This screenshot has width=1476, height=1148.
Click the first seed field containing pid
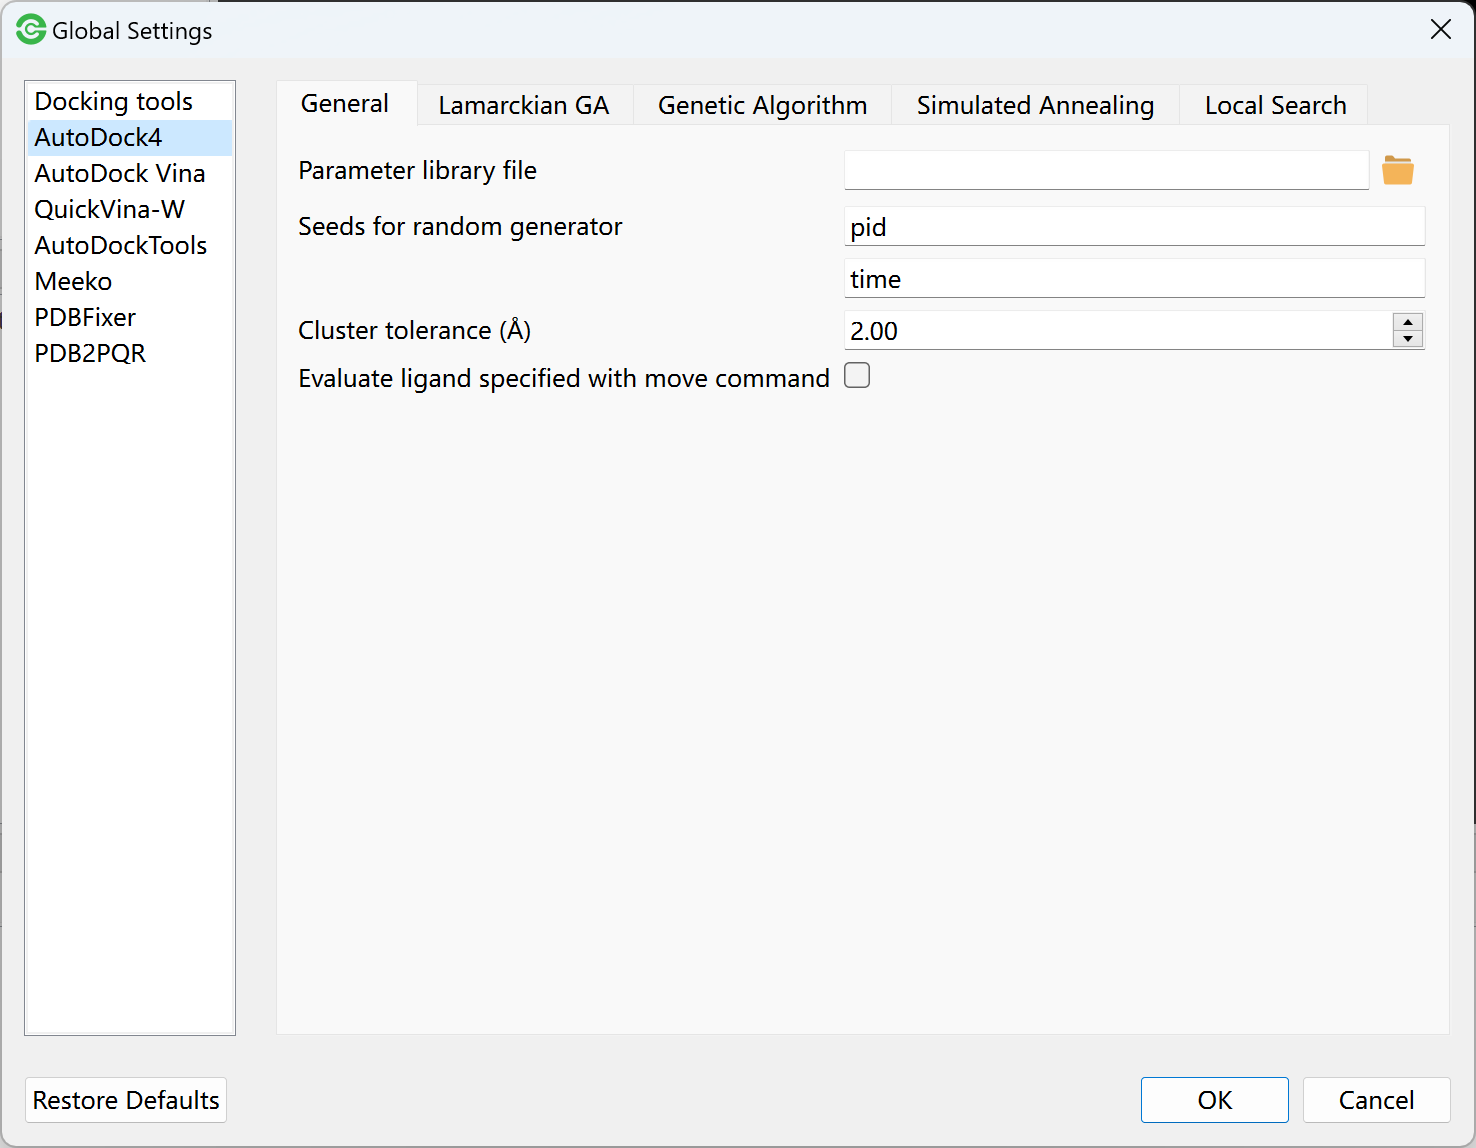pos(1134,226)
